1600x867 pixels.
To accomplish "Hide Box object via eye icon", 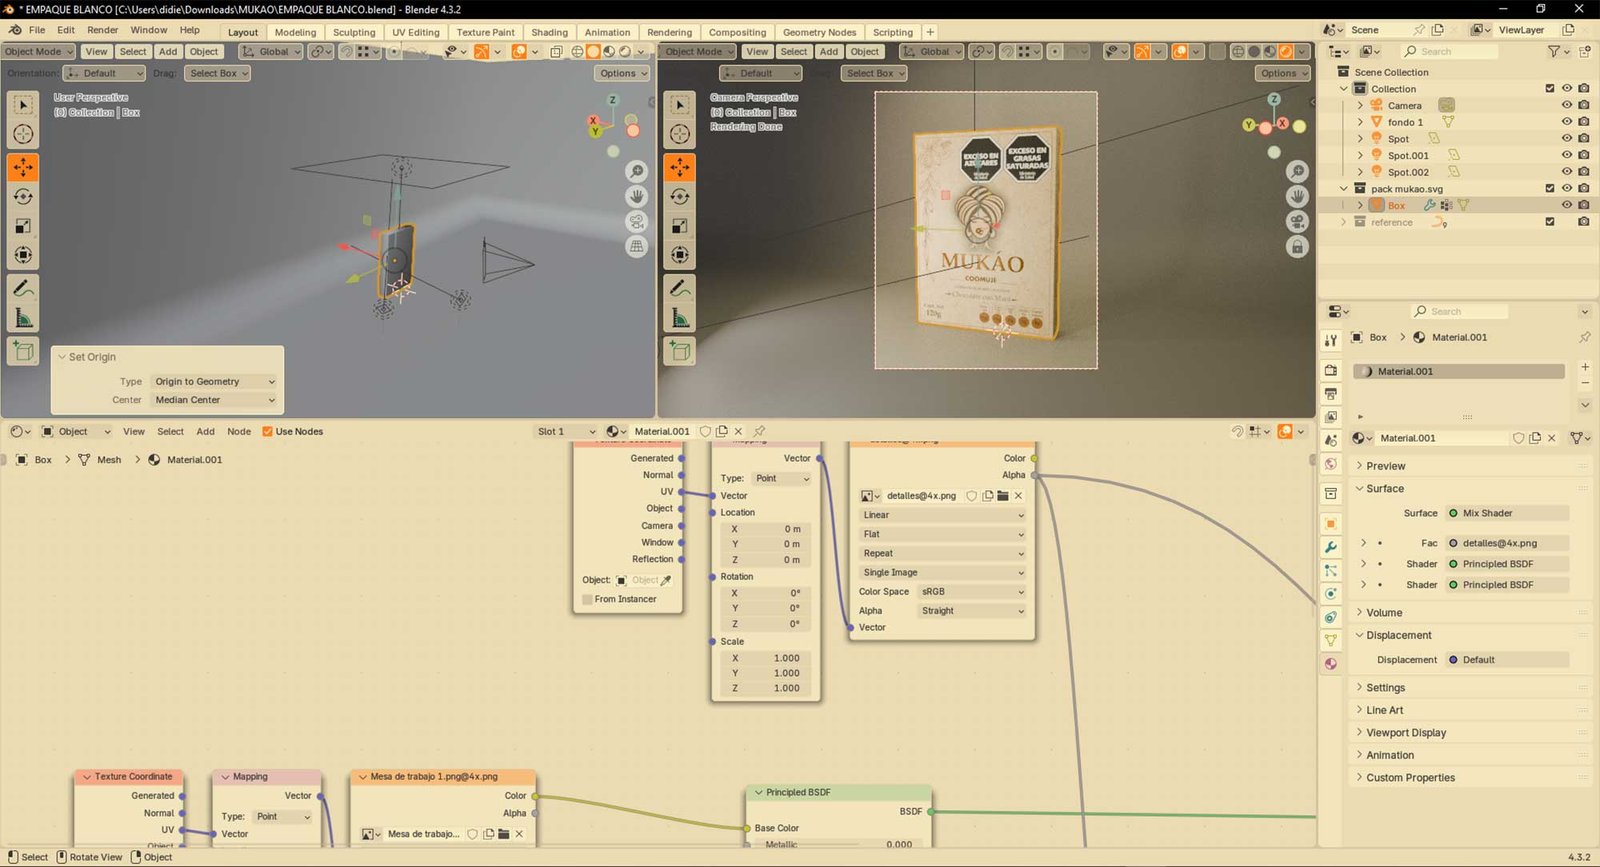I will 1567,205.
